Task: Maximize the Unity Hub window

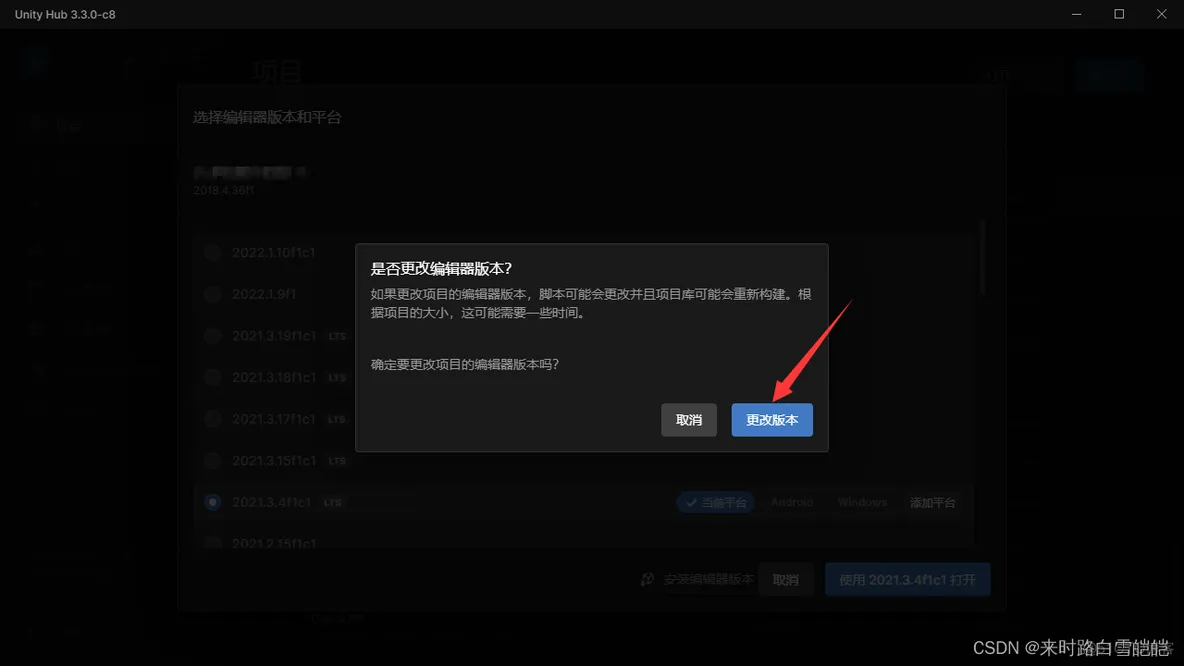Action: tap(1119, 14)
